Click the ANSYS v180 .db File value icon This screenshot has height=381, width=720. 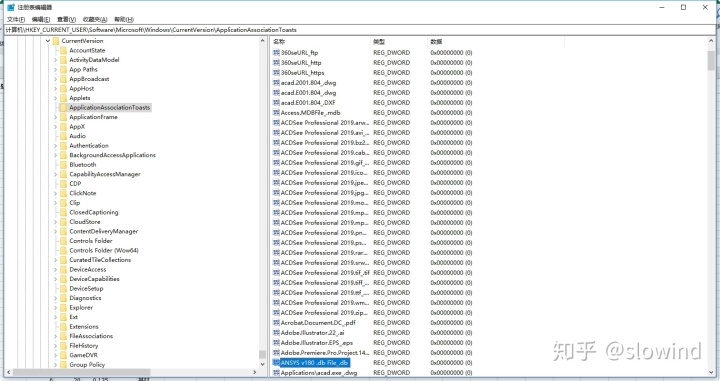pos(276,363)
